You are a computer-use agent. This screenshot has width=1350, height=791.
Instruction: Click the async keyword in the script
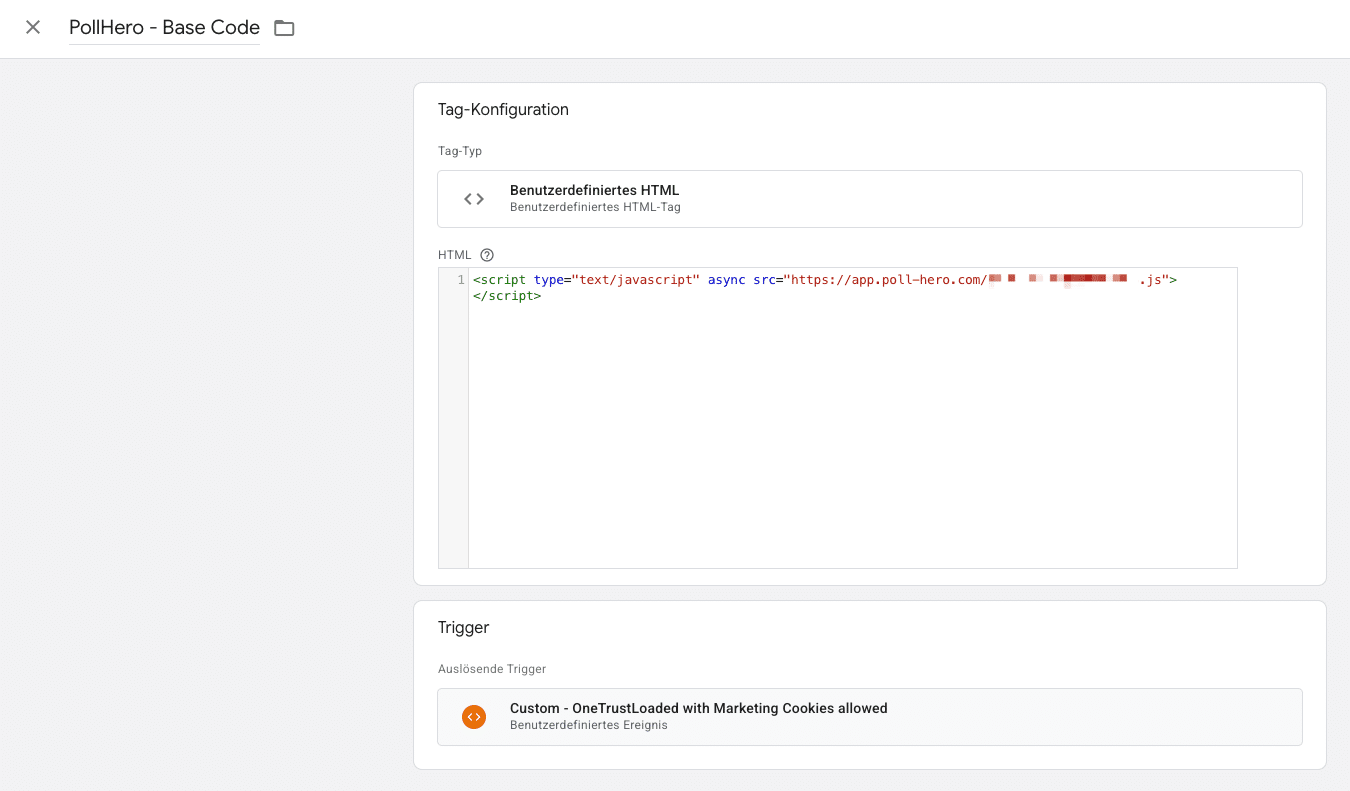point(726,280)
